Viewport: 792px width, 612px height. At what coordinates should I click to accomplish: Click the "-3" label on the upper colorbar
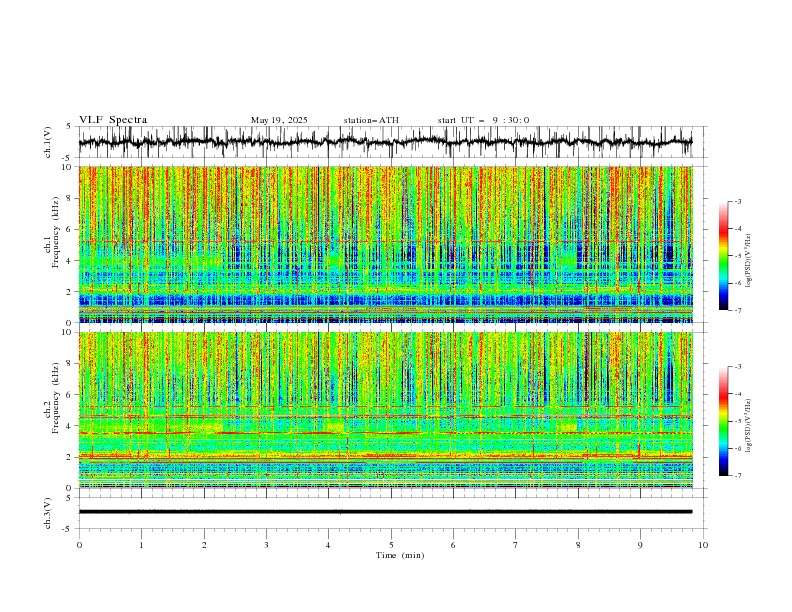737,201
